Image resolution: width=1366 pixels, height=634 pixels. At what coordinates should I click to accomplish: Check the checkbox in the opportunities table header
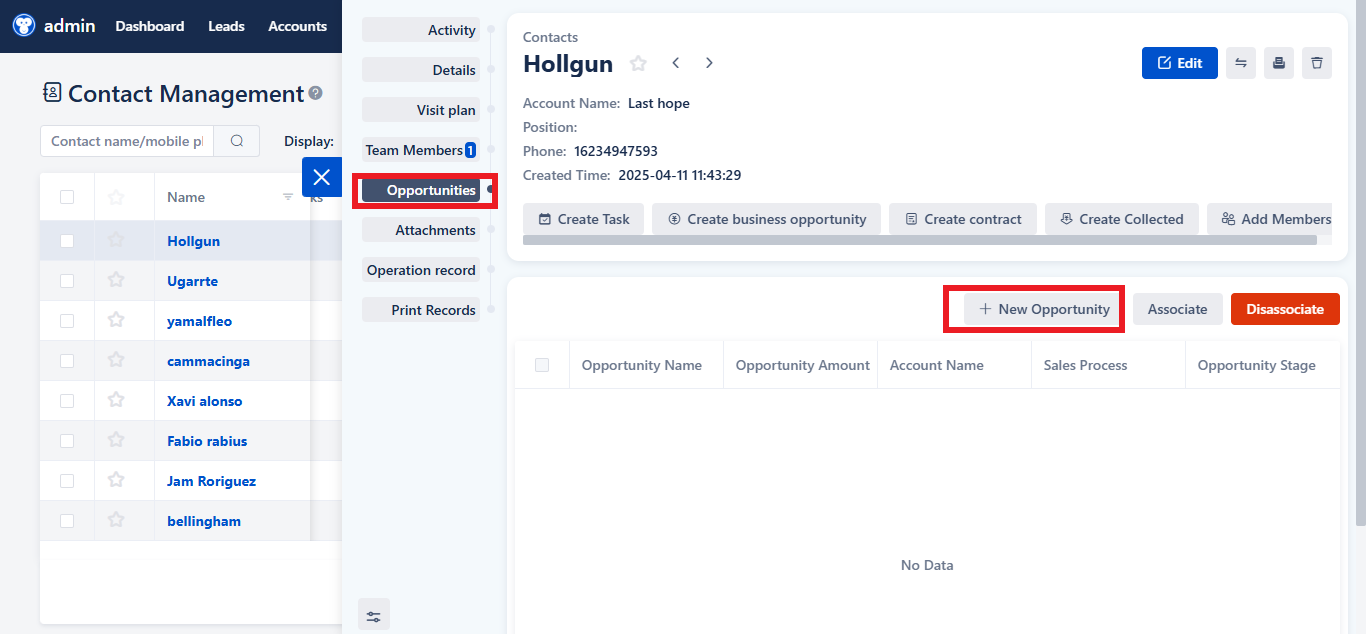(x=541, y=364)
